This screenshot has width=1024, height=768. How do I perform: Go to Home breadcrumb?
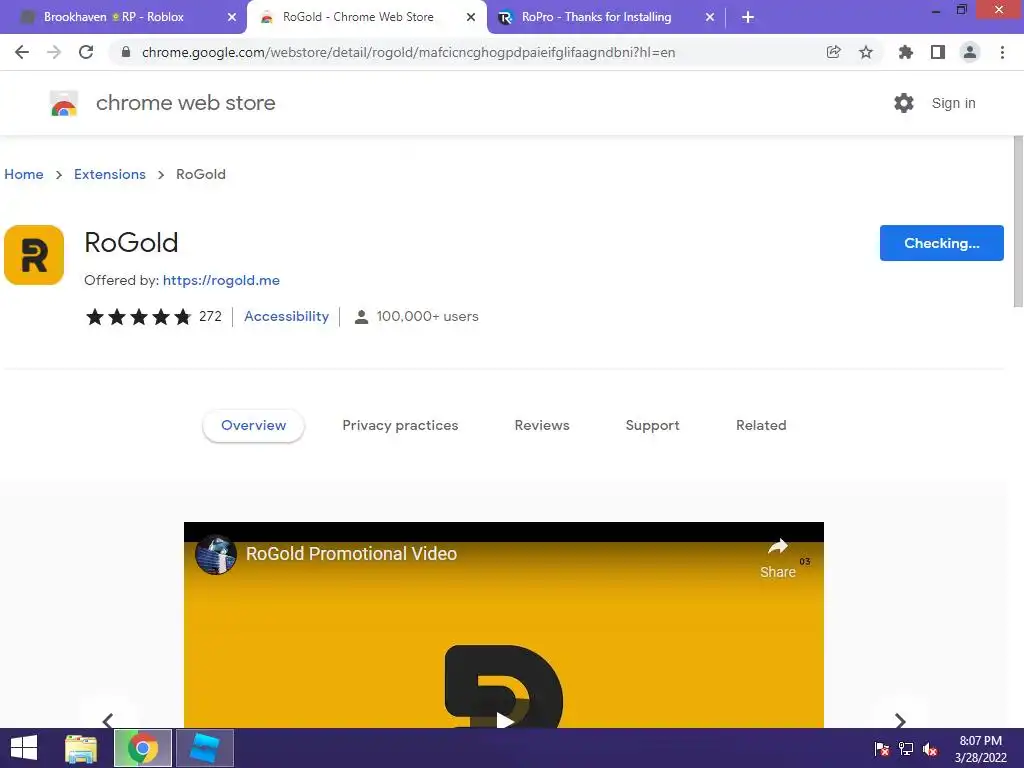(24, 174)
